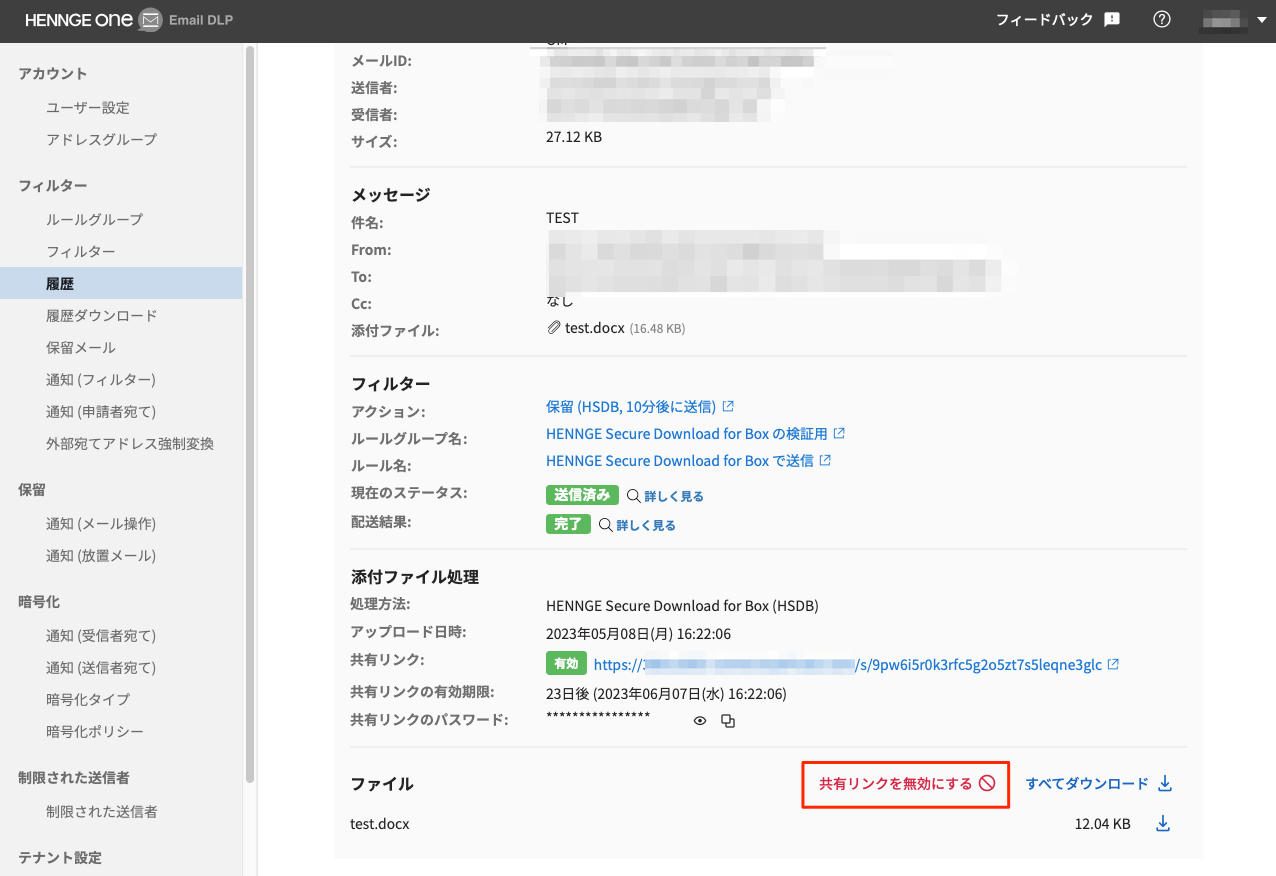Image resolution: width=1276 pixels, height=876 pixels.
Task: Click the subject value TEST
Action: click(562, 218)
